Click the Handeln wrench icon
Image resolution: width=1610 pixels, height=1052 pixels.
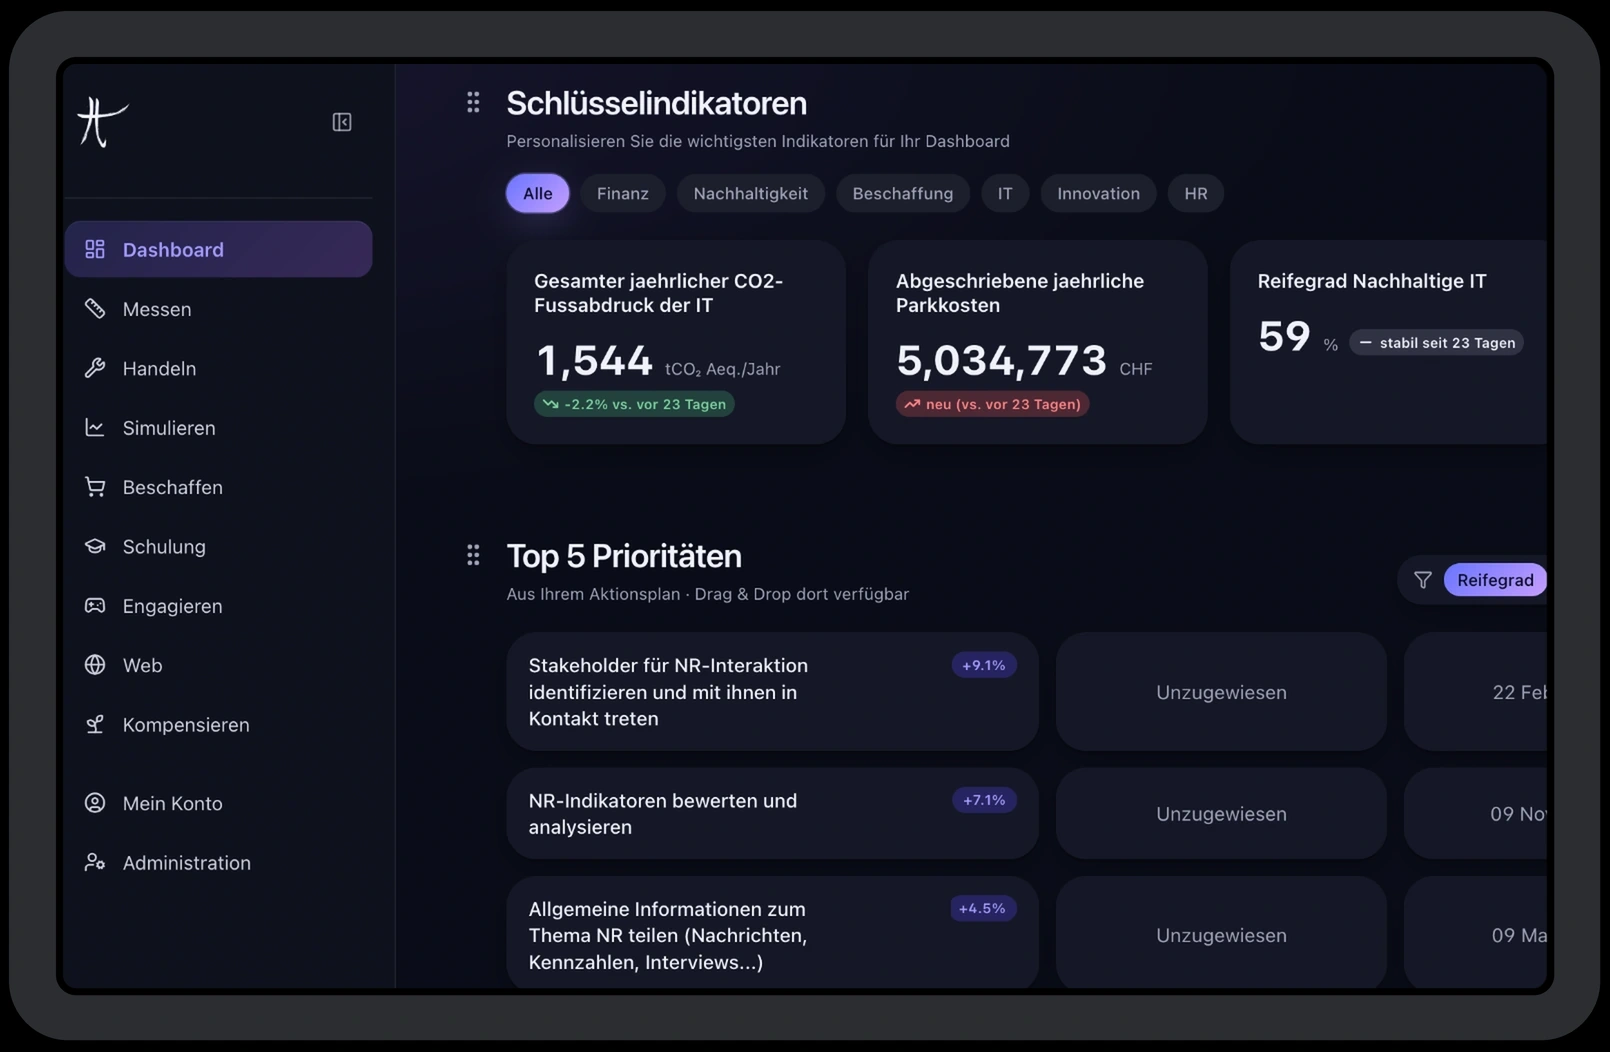coord(95,368)
